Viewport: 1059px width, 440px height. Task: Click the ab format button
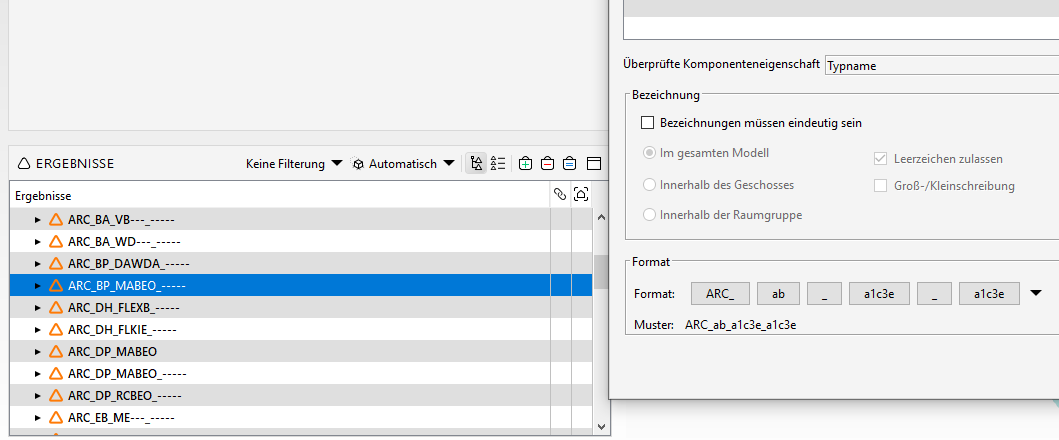coord(779,293)
